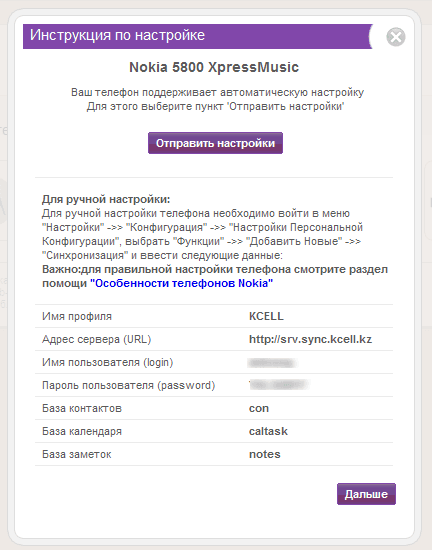Click the Инструкция по настройке title bar
This screenshot has width=432, height=550.
pos(197,36)
